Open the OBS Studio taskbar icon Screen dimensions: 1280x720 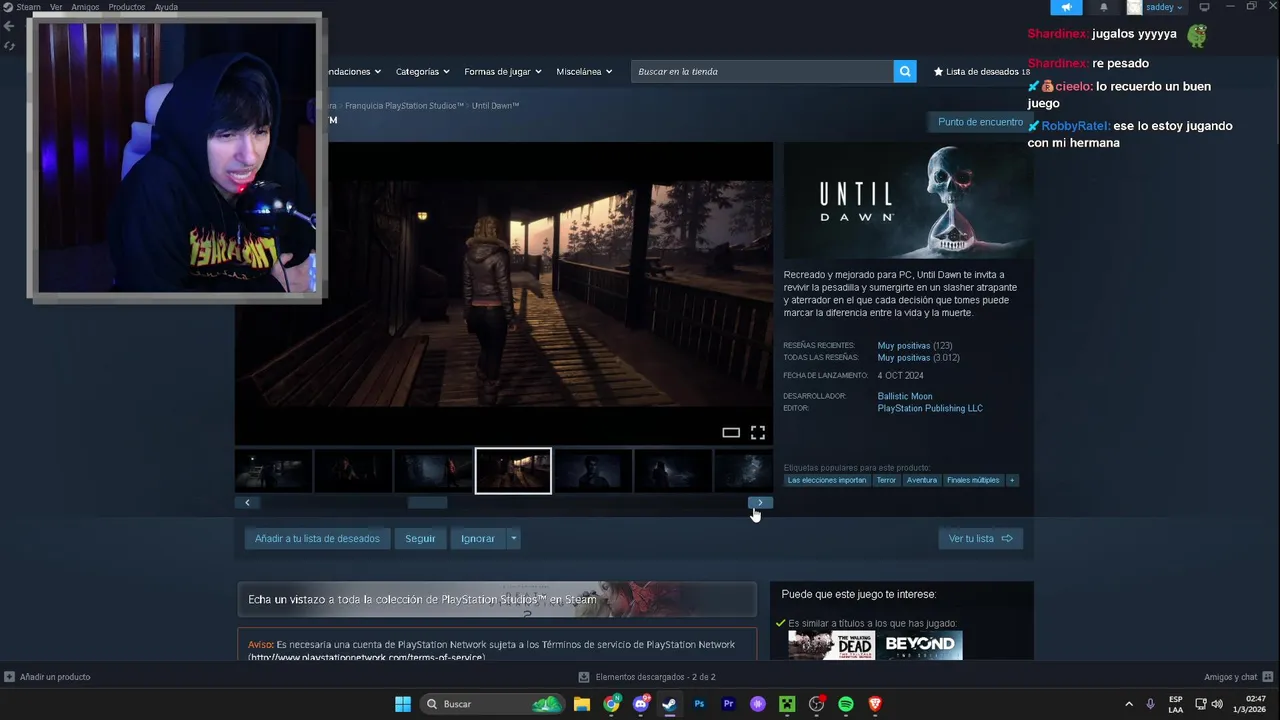[x=817, y=704]
